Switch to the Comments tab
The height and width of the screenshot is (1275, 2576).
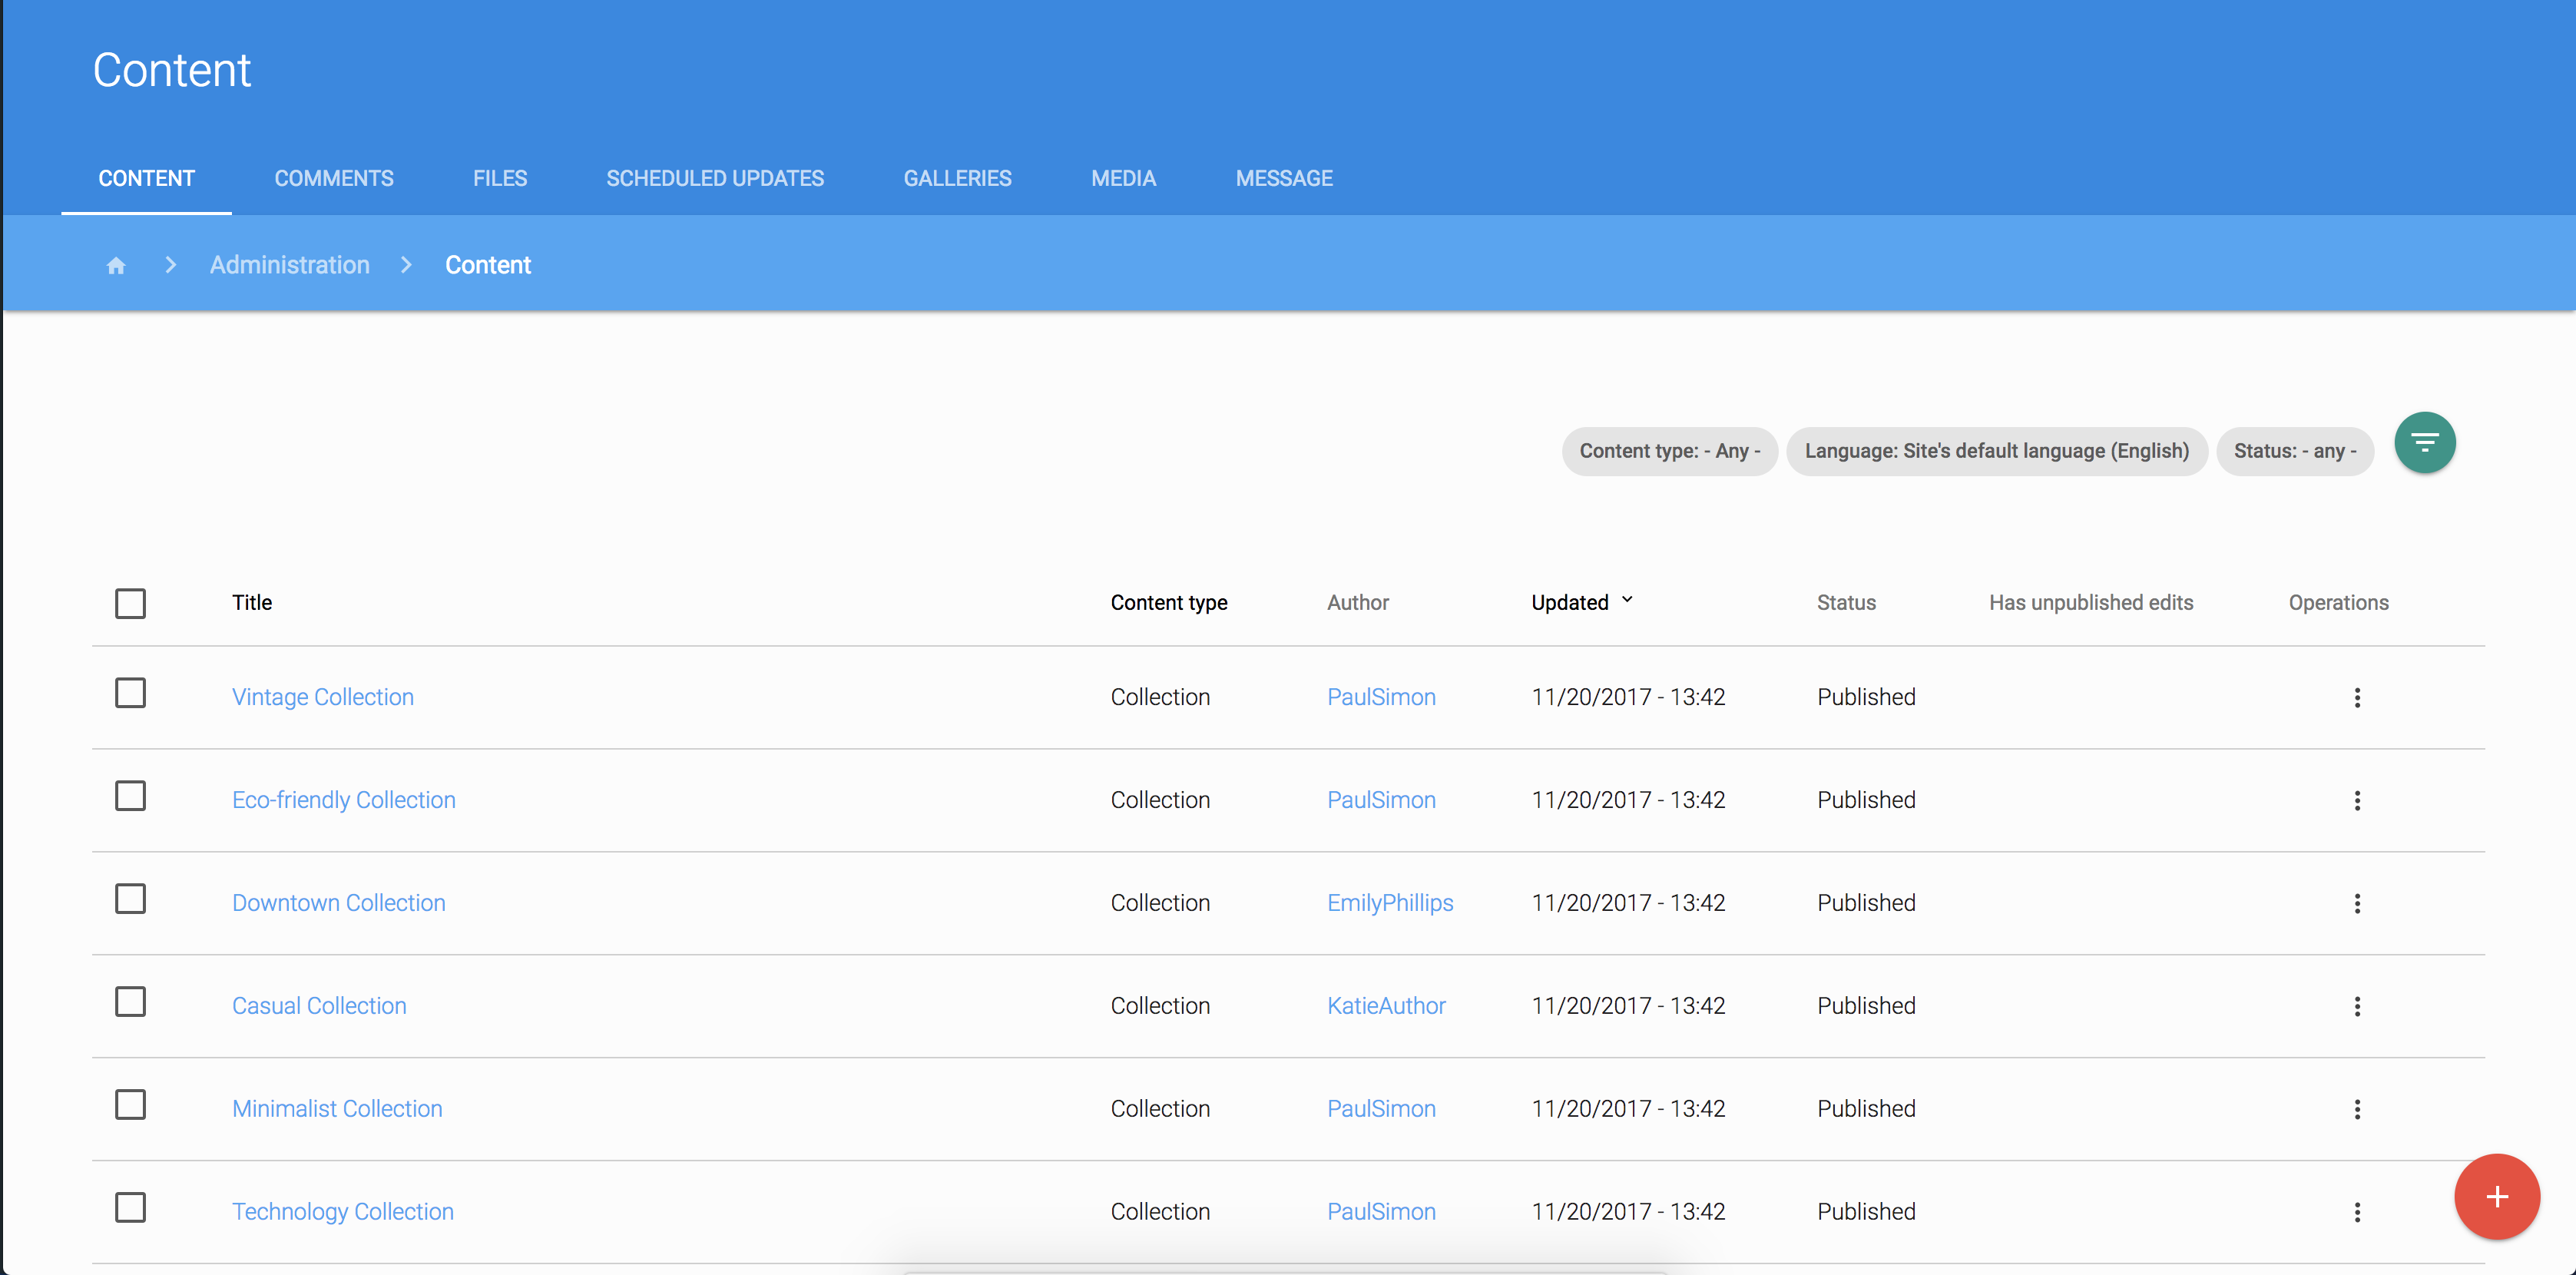pyautogui.click(x=334, y=178)
